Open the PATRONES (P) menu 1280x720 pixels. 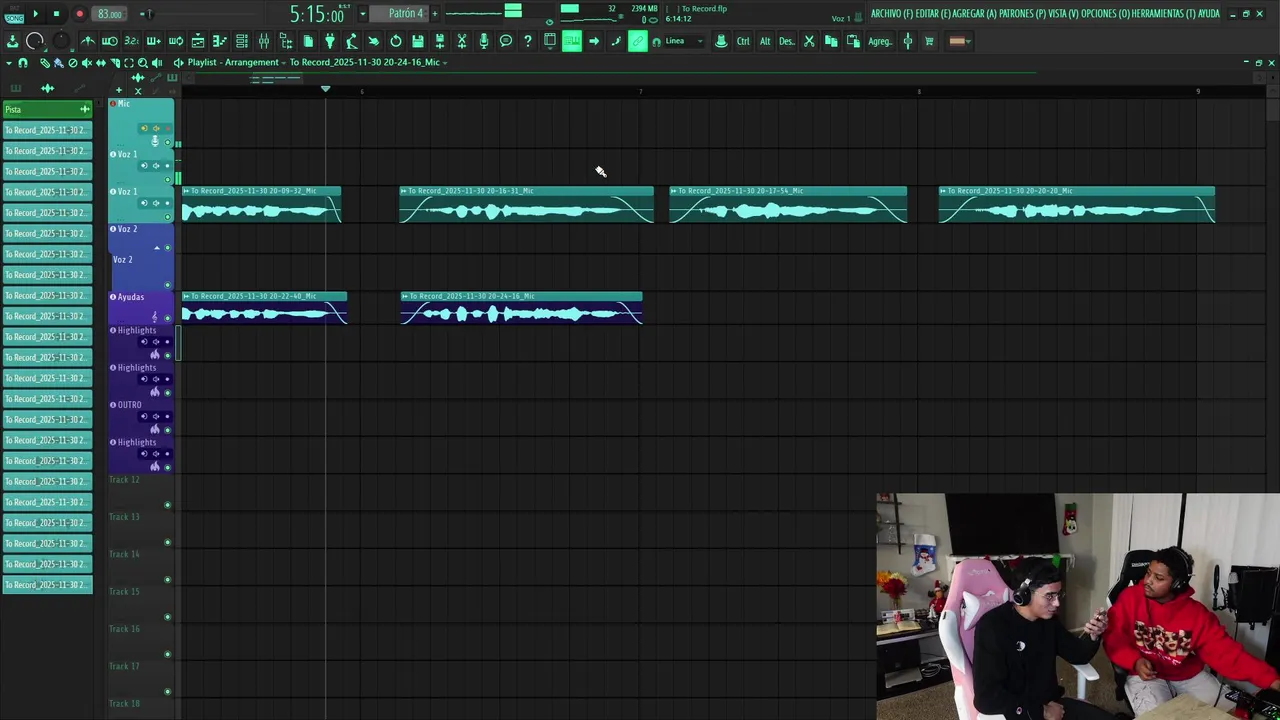coord(1022,13)
